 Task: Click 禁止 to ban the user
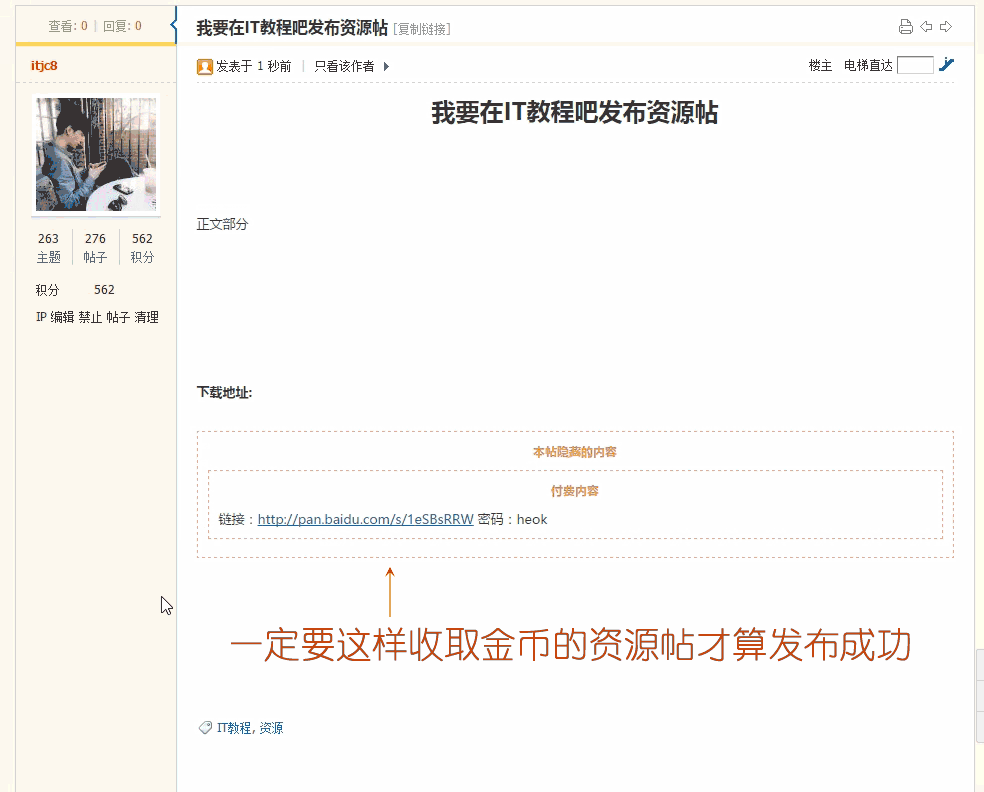91,317
